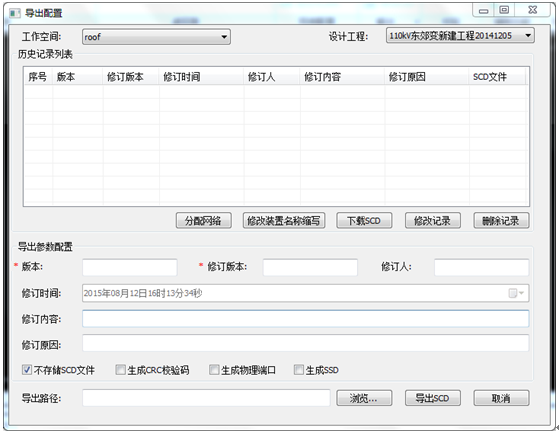Click the SCD文件 column header
The image size is (559, 435).
pyautogui.click(x=498, y=77)
